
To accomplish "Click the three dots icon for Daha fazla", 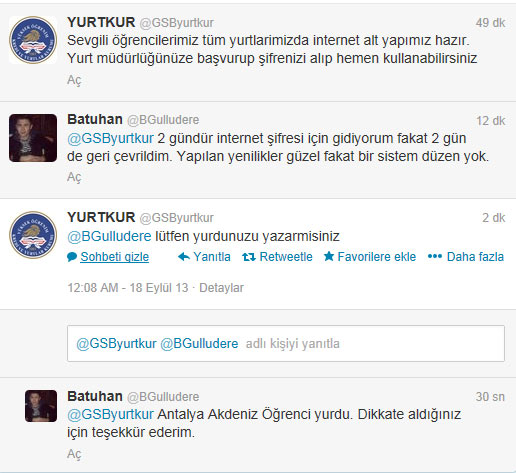I will point(435,256).
